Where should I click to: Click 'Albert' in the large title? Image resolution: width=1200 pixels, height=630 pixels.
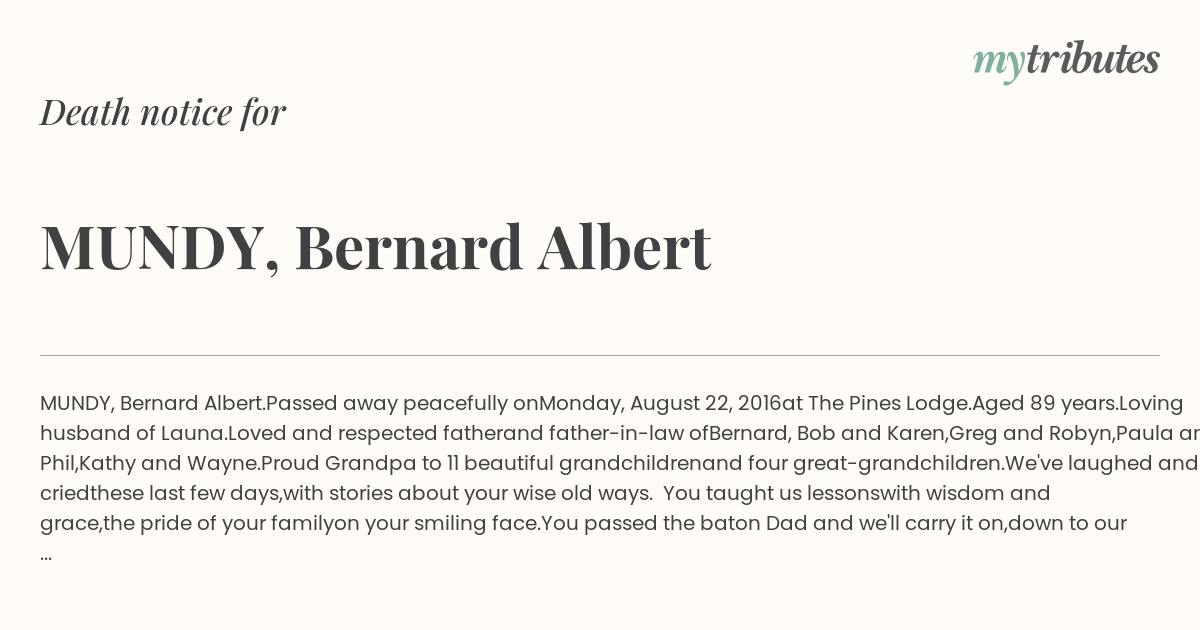click(x=624, y=246)
